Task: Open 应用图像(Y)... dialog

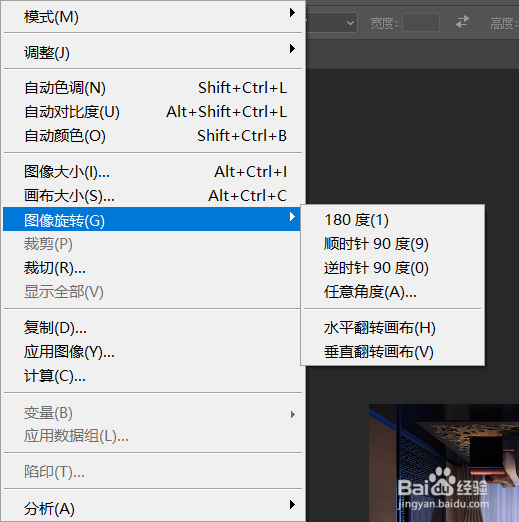Action: click(x=153, y=352)
